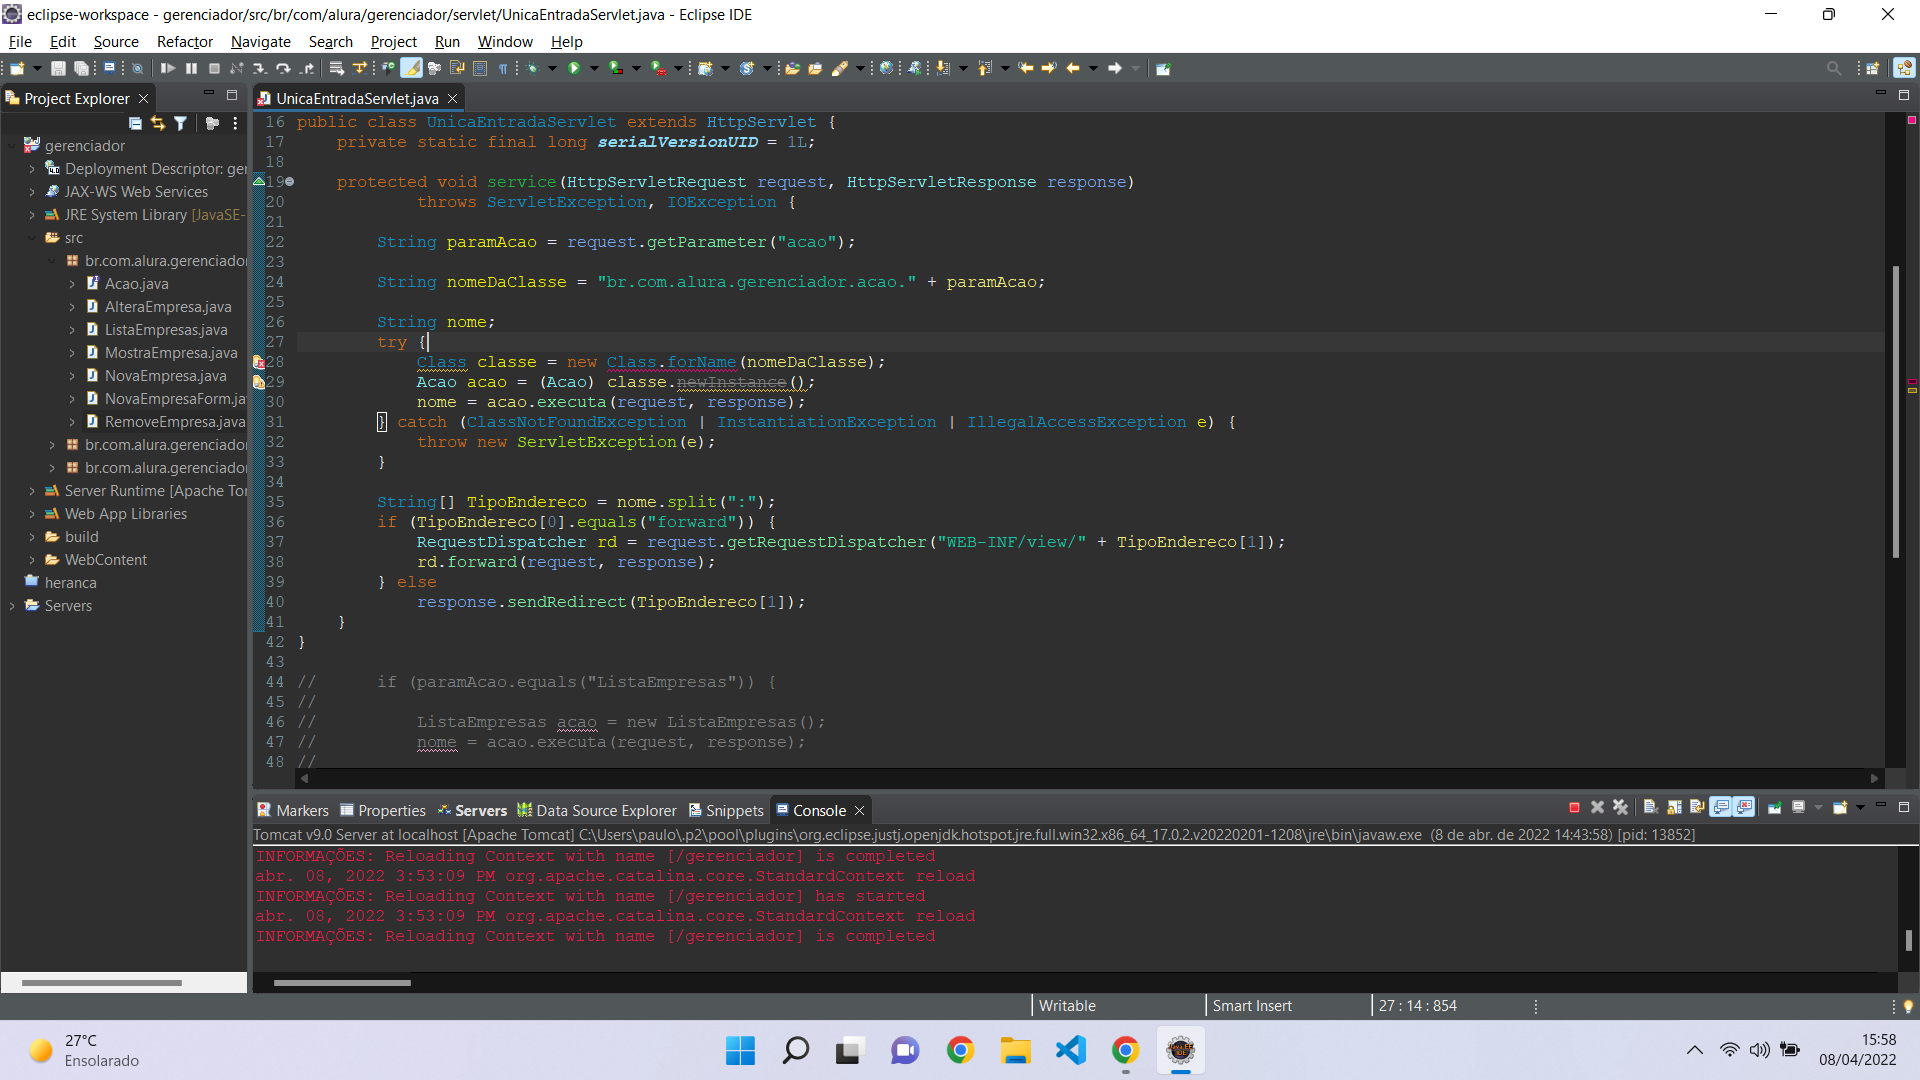Expand the Acao.java tree node
Image resolution: width=1920 pixels, height=1080 pixels.
72,284
